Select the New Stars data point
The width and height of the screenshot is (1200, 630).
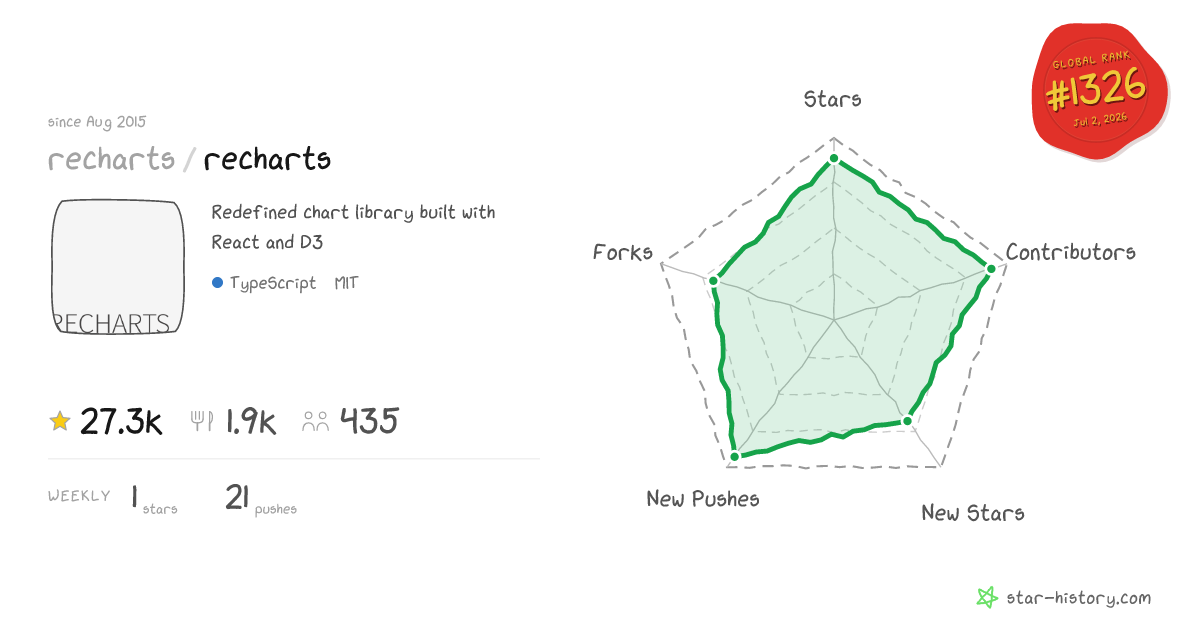click(x=908, y=421)
